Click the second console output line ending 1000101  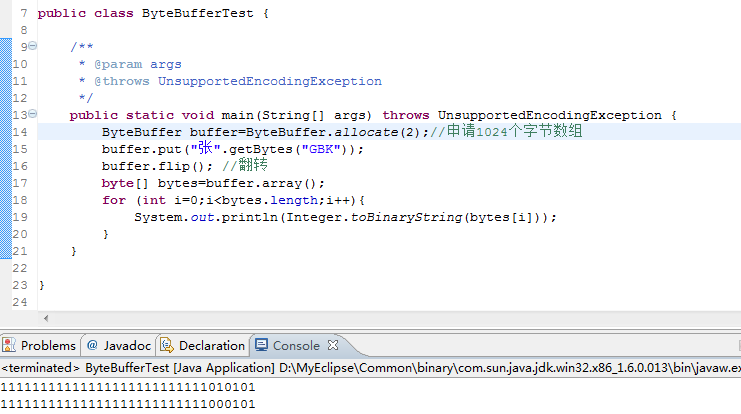pos(128,404)
